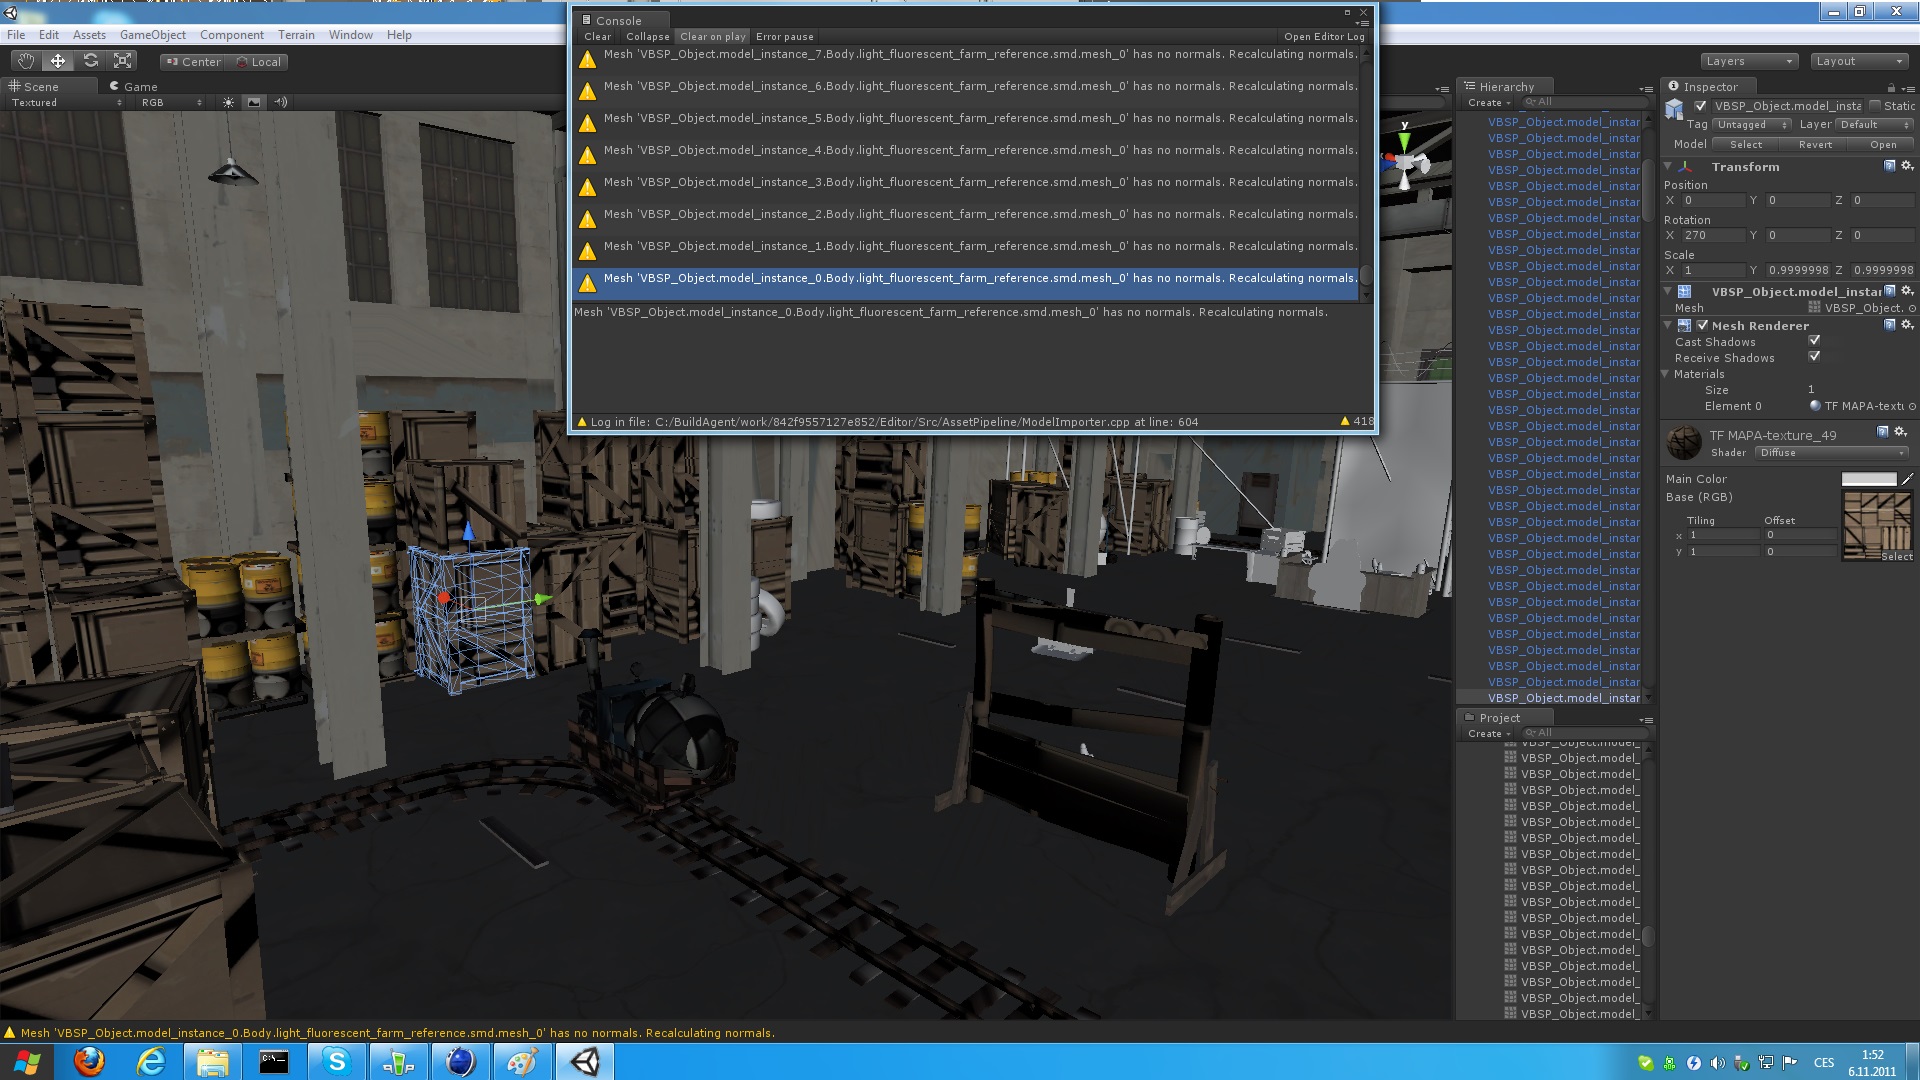Image resolution: width=1920 pixels, height=1080 pixels.
Task: Open Mesh Renderer help icon
Action: (1889, 325)
